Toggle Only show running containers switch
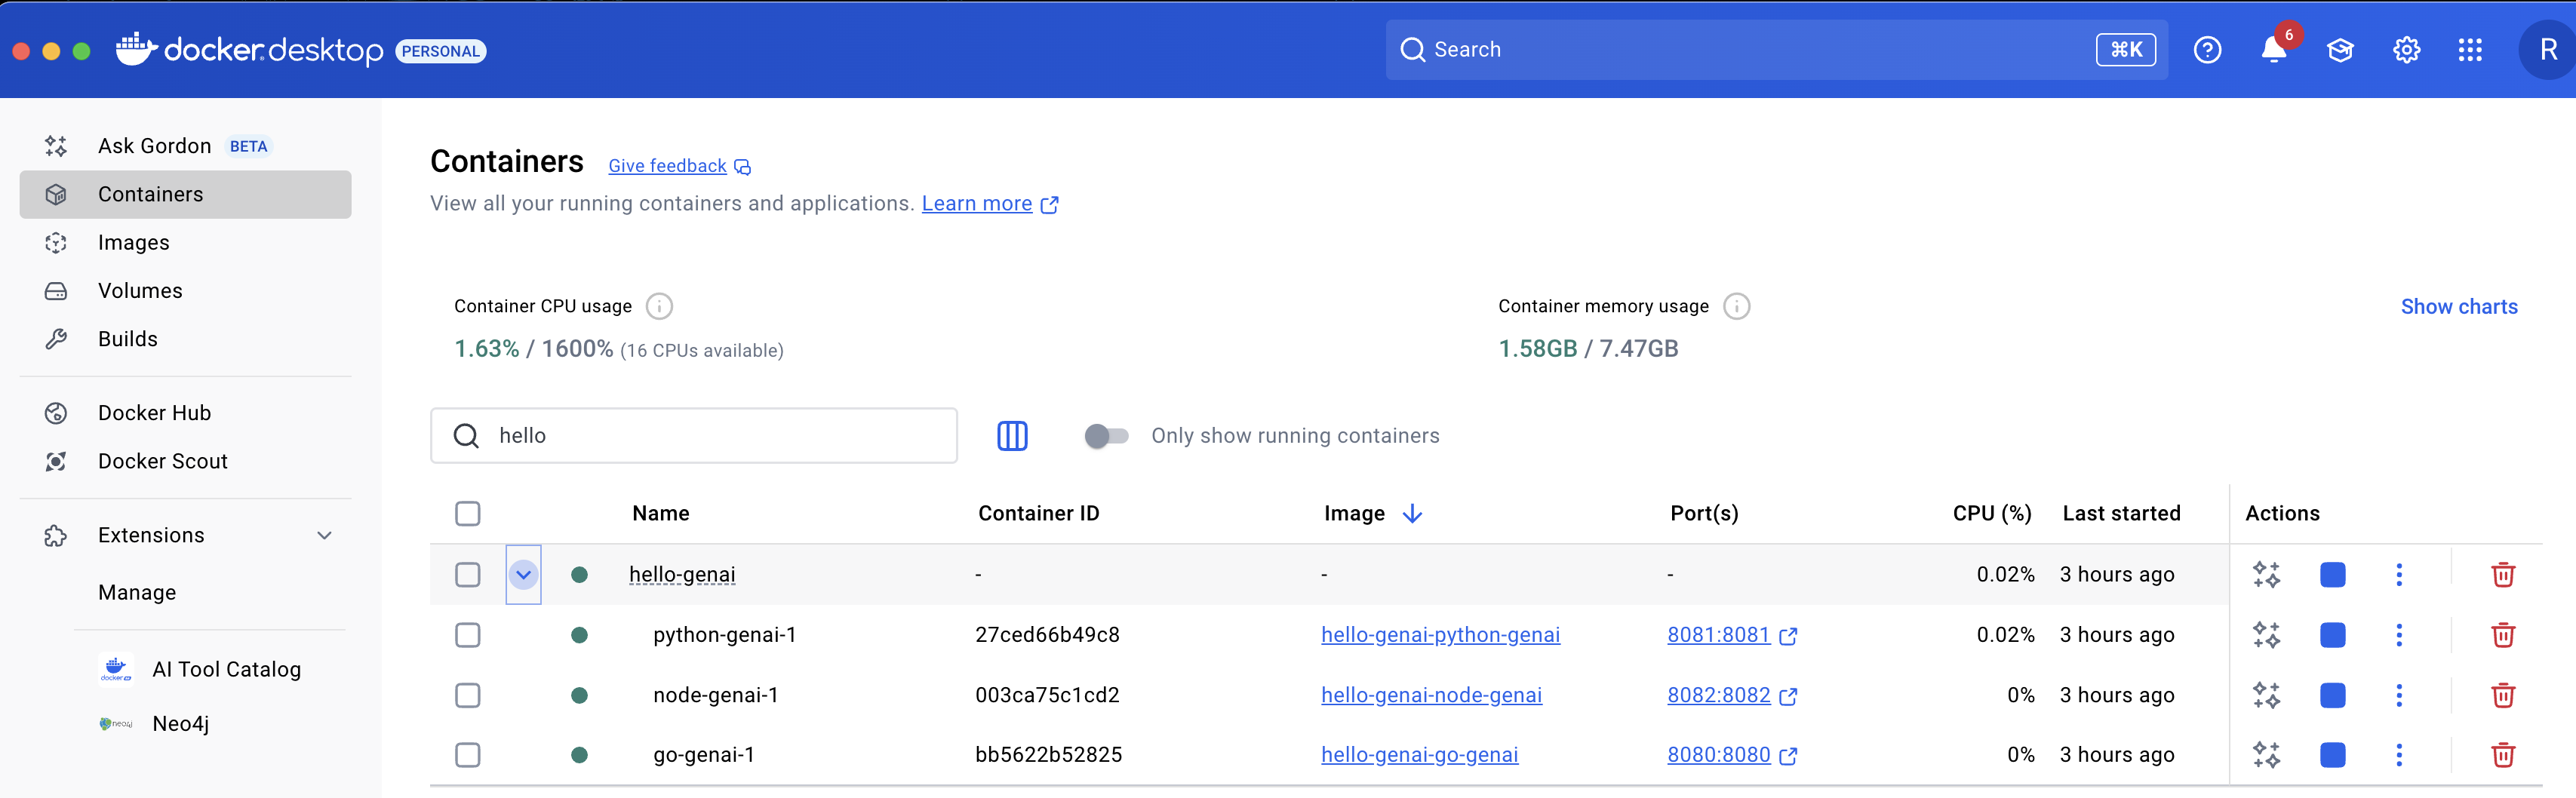2576x798 pixels. [x=1106, y=436]
